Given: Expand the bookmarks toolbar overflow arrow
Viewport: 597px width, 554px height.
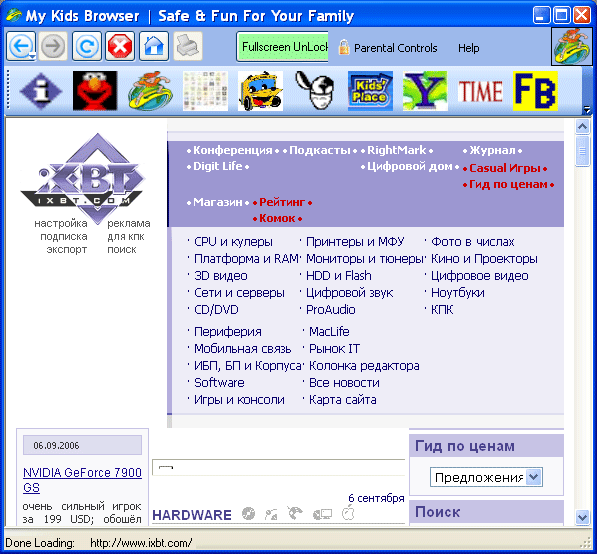Looking at the screenshot, I should click(x=587, y=110).
